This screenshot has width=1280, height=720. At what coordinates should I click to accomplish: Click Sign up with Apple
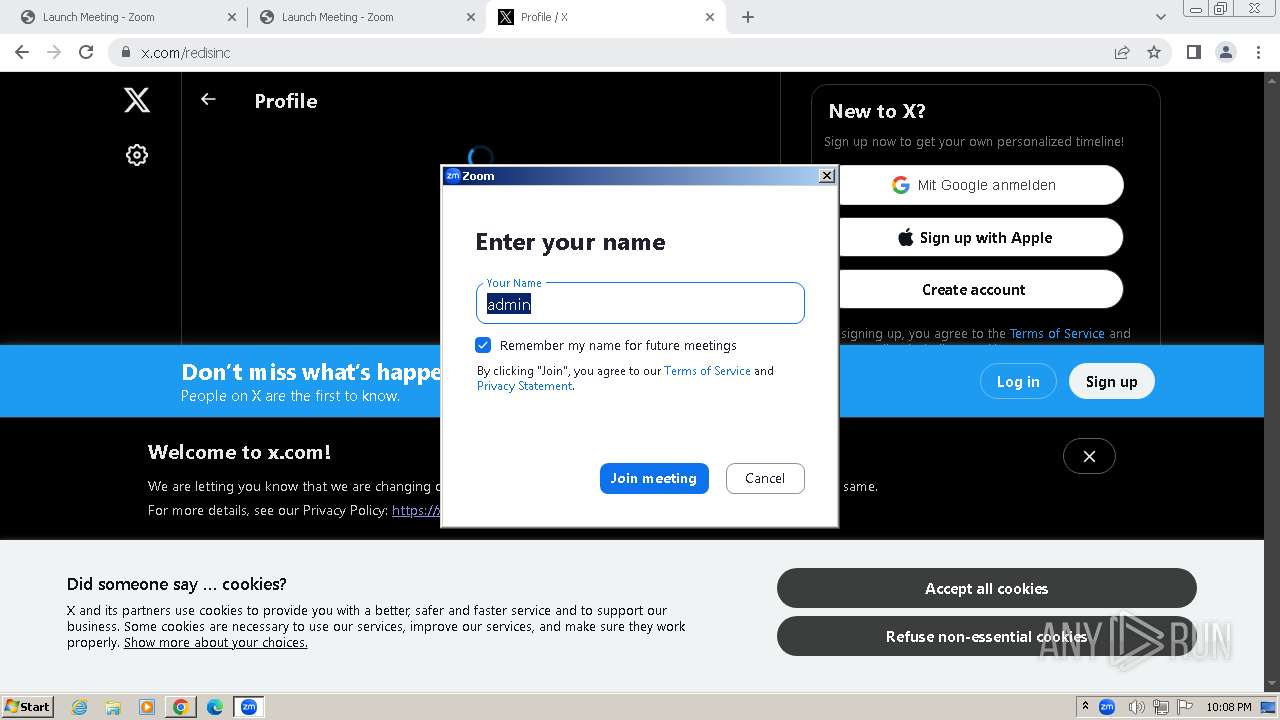coord(980,238)
